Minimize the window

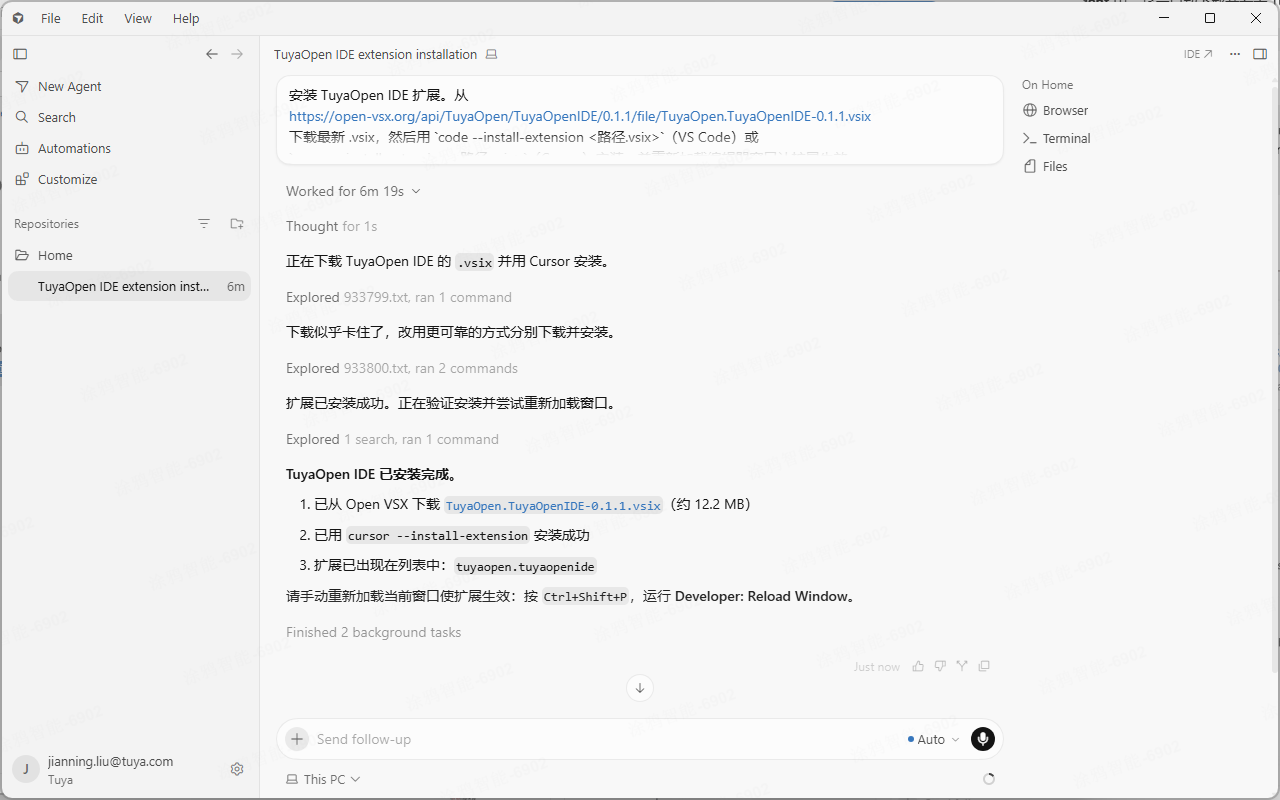(1164, 18)
